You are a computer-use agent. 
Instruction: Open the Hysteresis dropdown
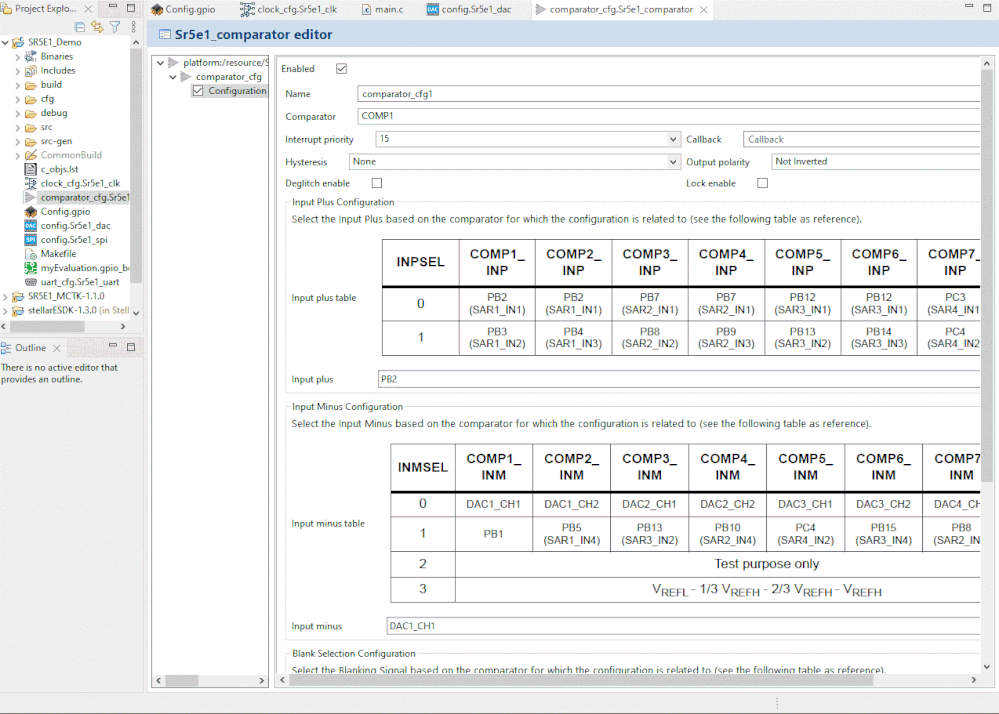pos(673,162)
